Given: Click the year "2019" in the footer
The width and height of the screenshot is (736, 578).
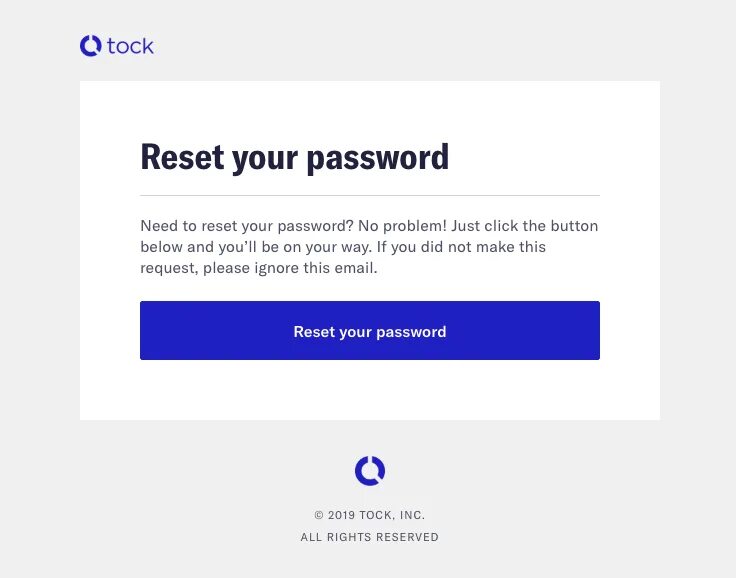Looking at the screenshot, I should 341,515.
